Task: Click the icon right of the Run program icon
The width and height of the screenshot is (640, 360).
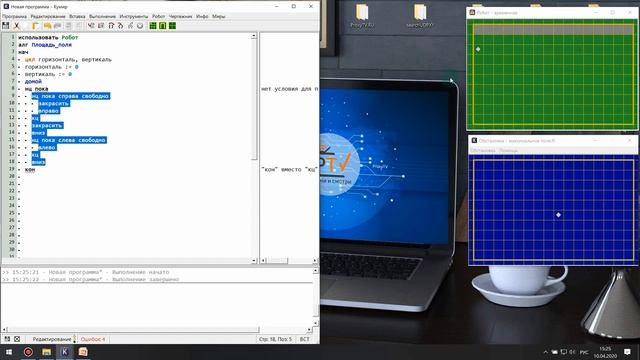Action: (x=101, y=26)
